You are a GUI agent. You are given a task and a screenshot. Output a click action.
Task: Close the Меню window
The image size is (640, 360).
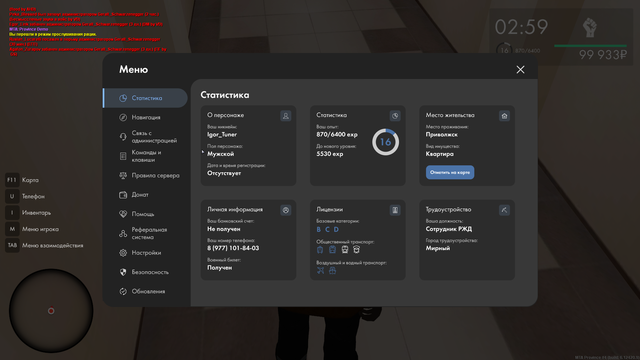[x=520, y=70]
